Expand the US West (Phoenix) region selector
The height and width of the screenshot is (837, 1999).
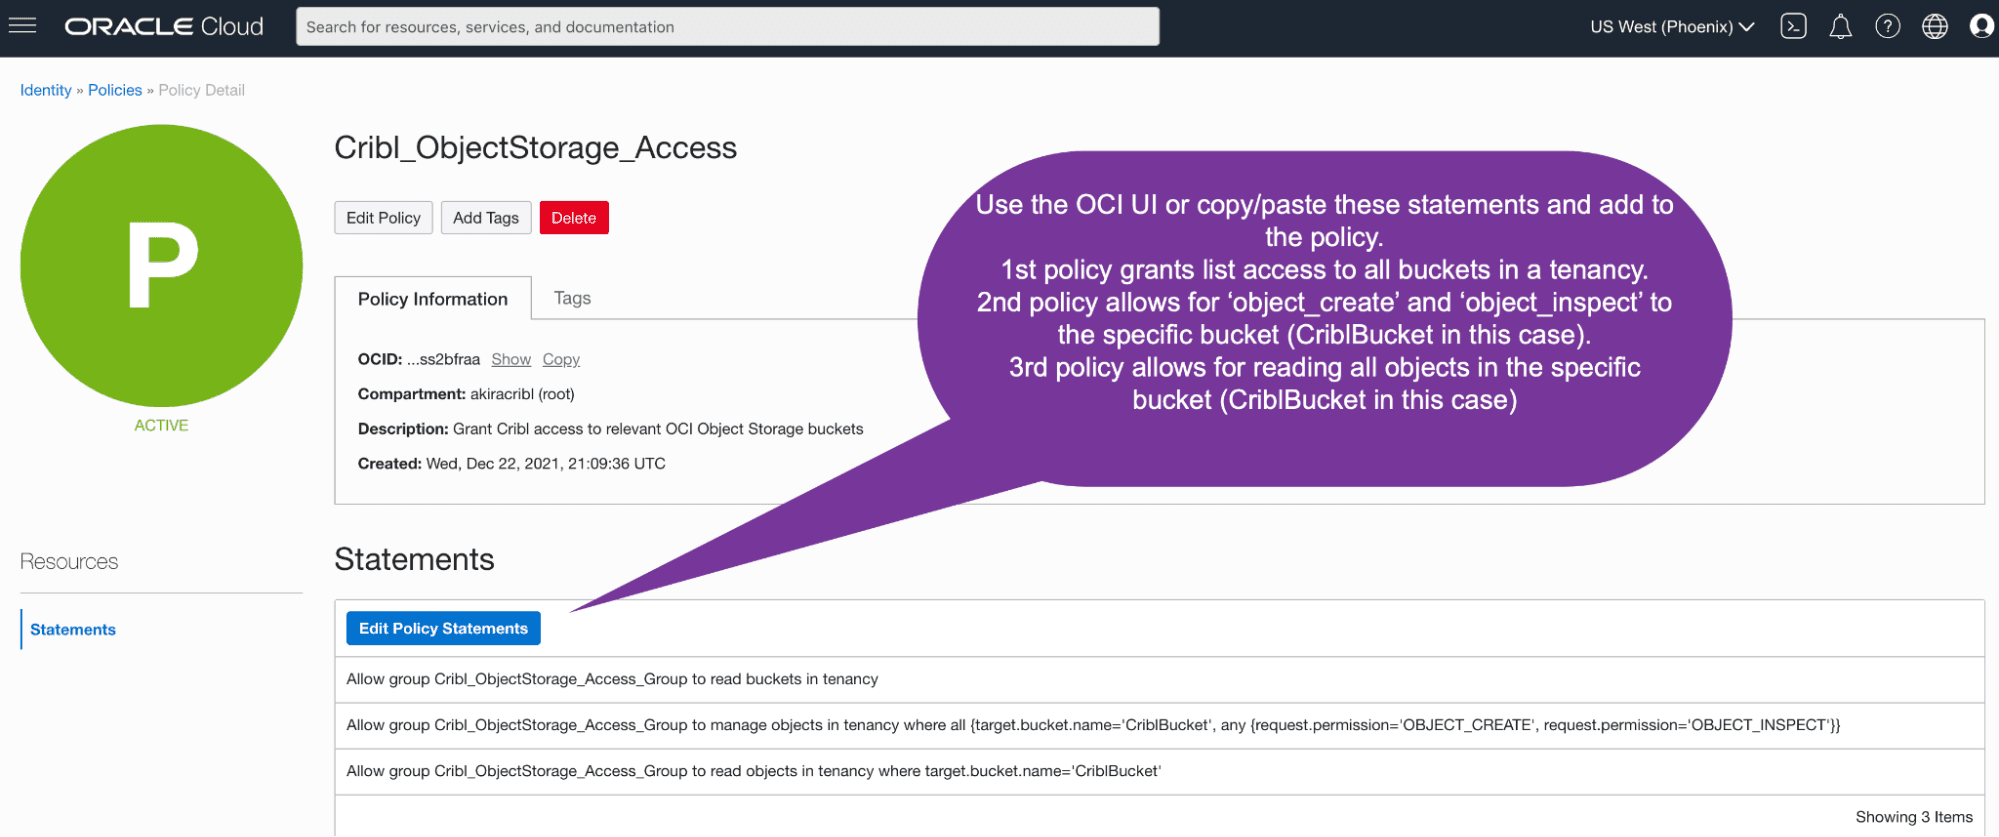click(x=1671, y=27)
